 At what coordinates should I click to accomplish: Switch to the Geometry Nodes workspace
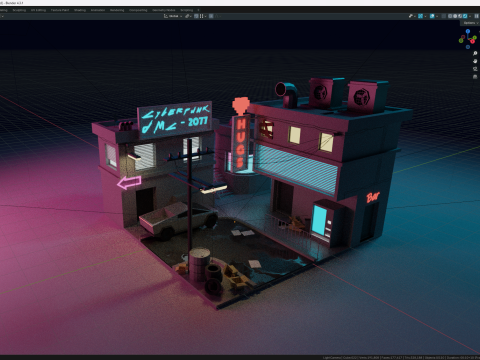pos(163,10)
